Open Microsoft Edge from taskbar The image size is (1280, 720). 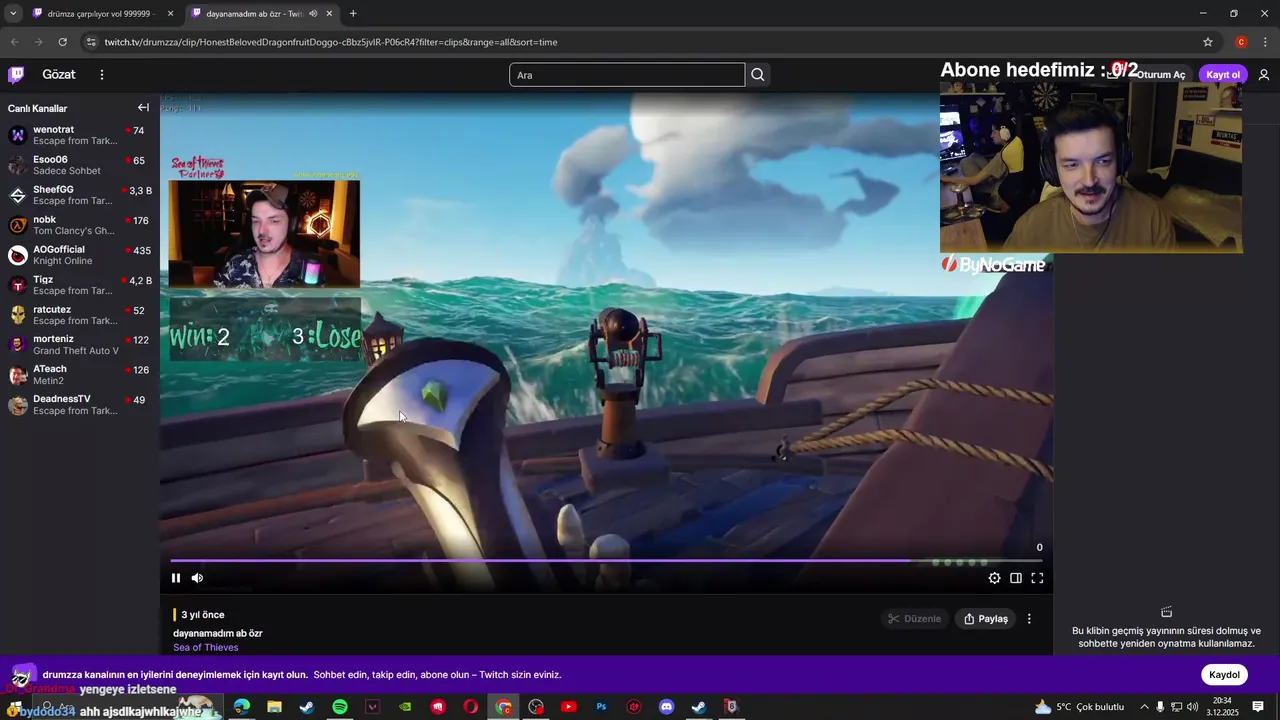click(242, 707)
